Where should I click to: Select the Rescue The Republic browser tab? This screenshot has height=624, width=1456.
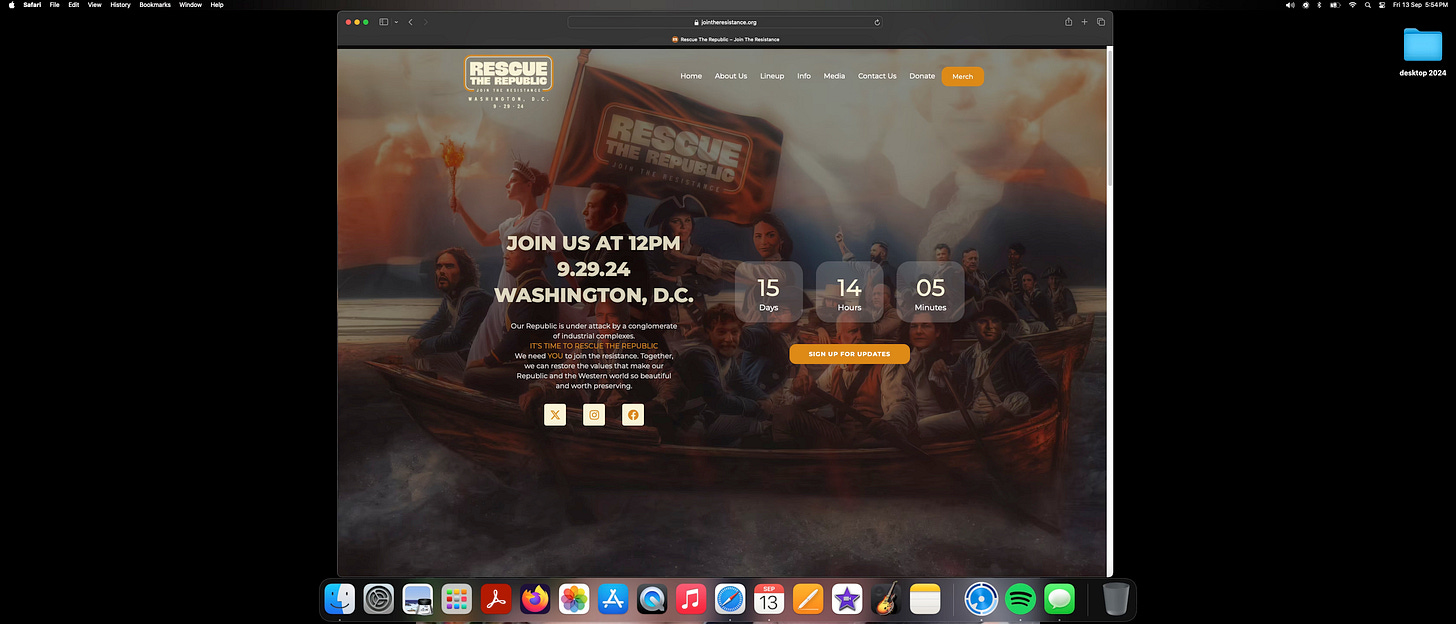[725, 40]
